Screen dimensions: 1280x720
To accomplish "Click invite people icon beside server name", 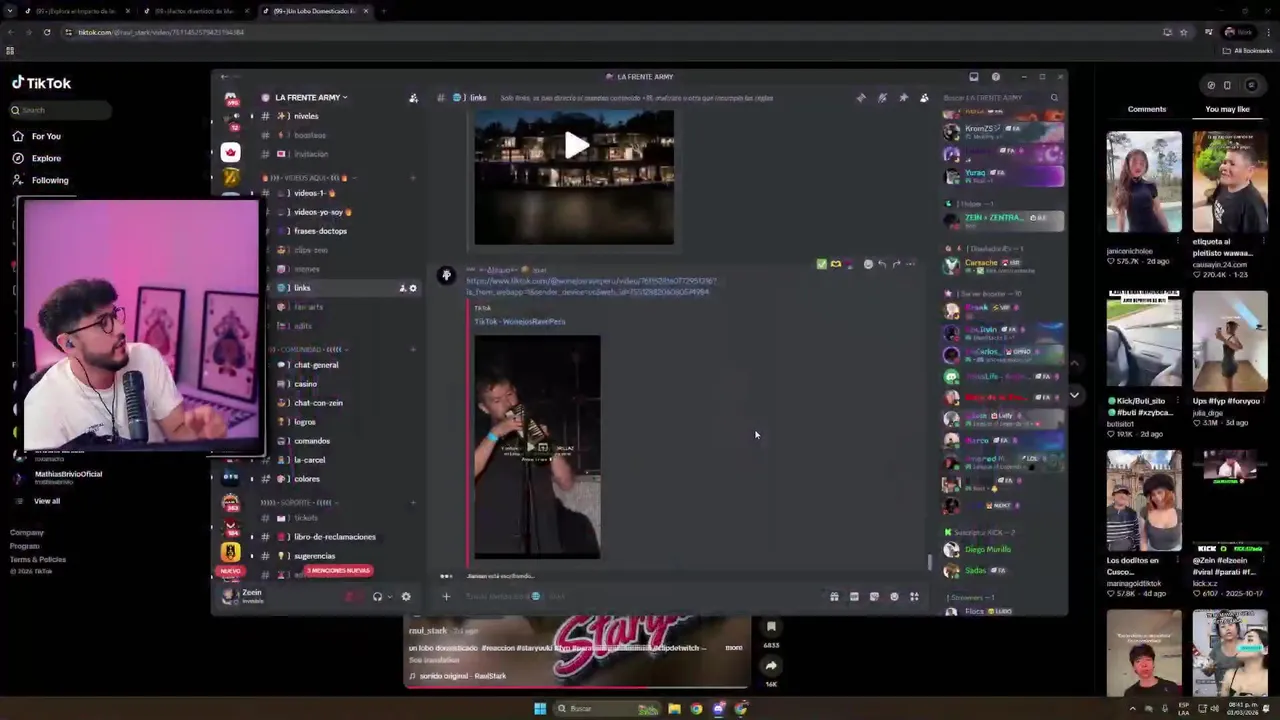I will pos(413,98).
